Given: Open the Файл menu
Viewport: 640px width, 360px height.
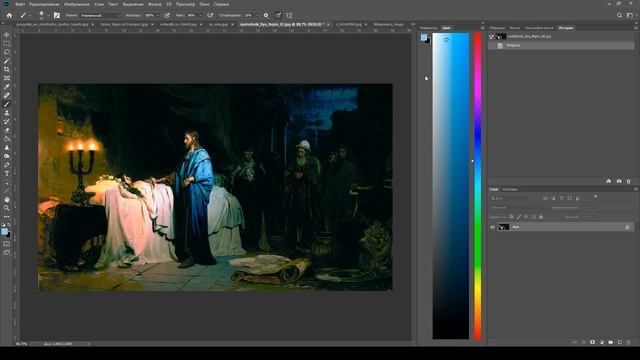Looking at the screenshot, I should pos(20,4).
